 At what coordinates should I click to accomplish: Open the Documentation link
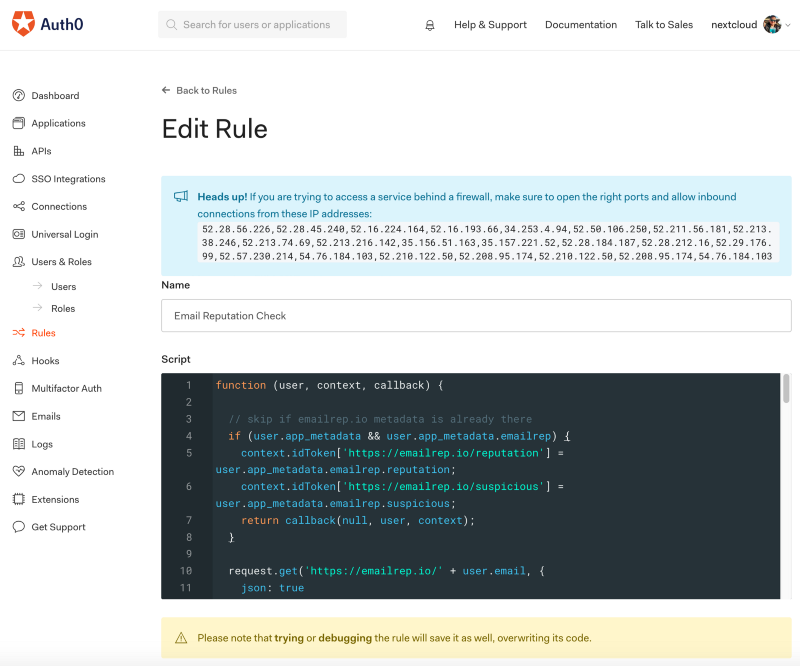pos(581,24)
